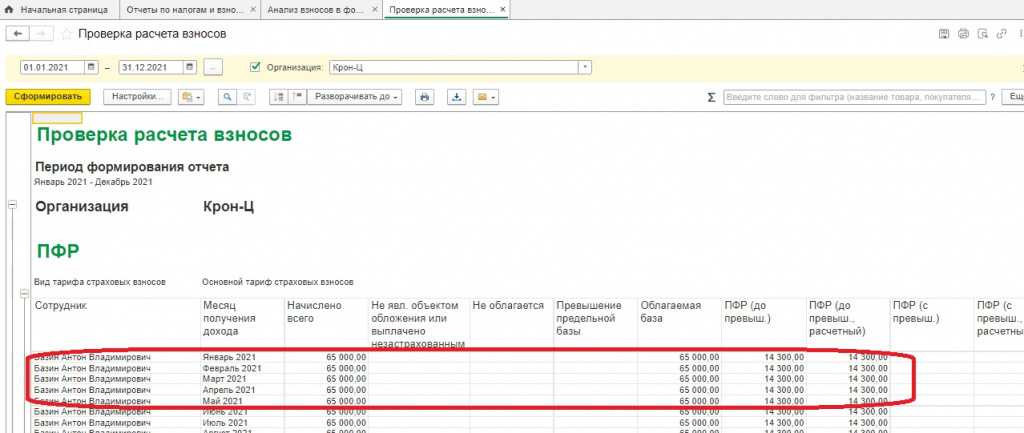Uncheck the Организация filter checkbox

[x=255, y=67]
